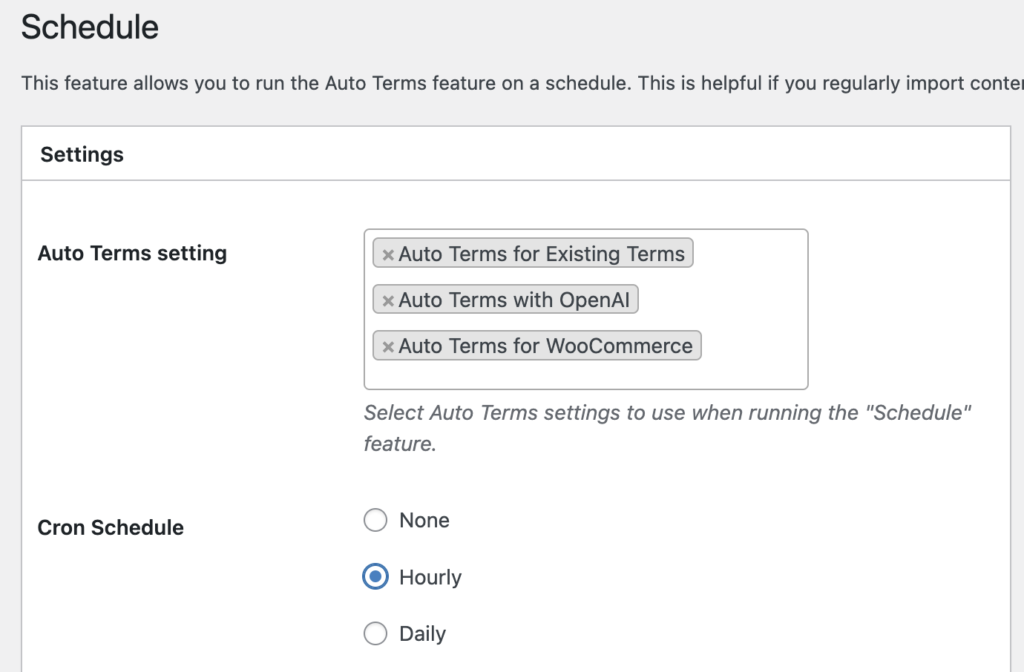The width and height of the screenshot is (1024, 672).
Task: Select the None cron schedule
Action: point(375,520)
